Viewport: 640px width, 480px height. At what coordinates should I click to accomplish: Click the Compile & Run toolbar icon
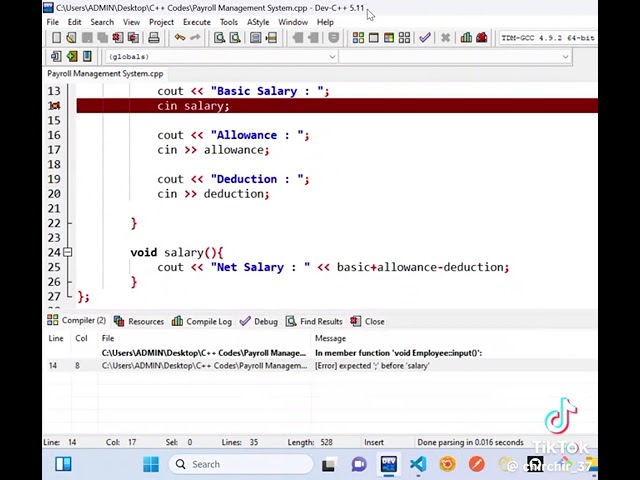pyautogui.click(x=389, y=38)
